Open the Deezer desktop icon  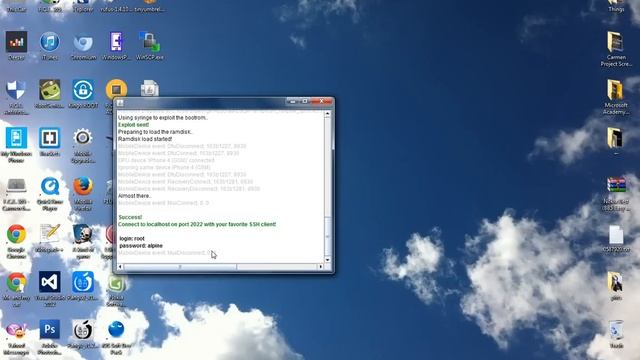tap(16, 42)
